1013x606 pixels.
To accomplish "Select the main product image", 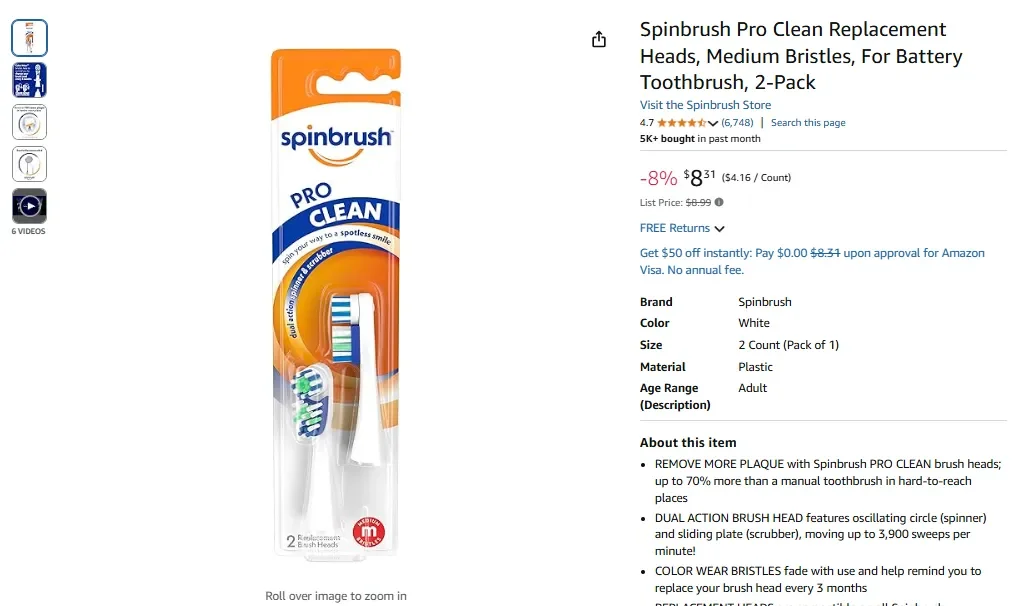I will coord(336,300).
